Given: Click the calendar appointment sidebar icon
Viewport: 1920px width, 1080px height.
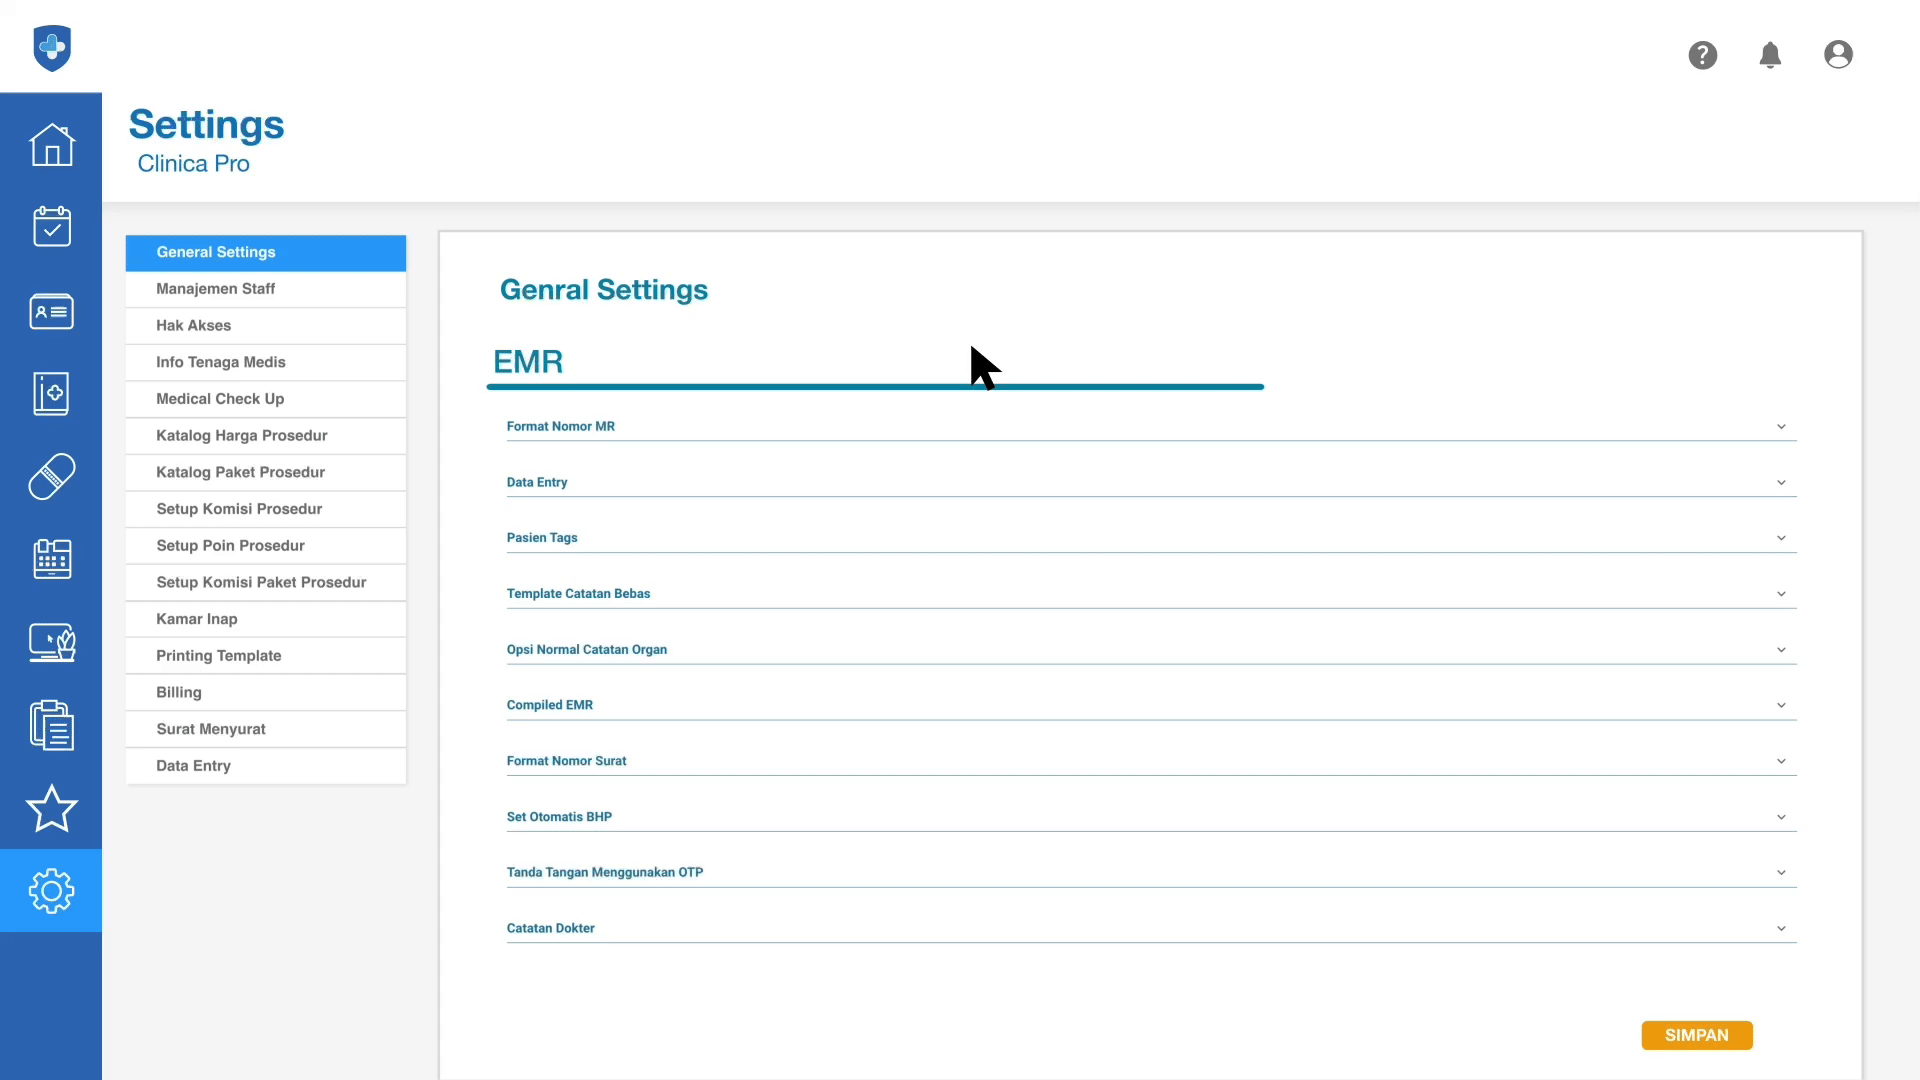Looking at the screenshot, I should click(51, 227).
